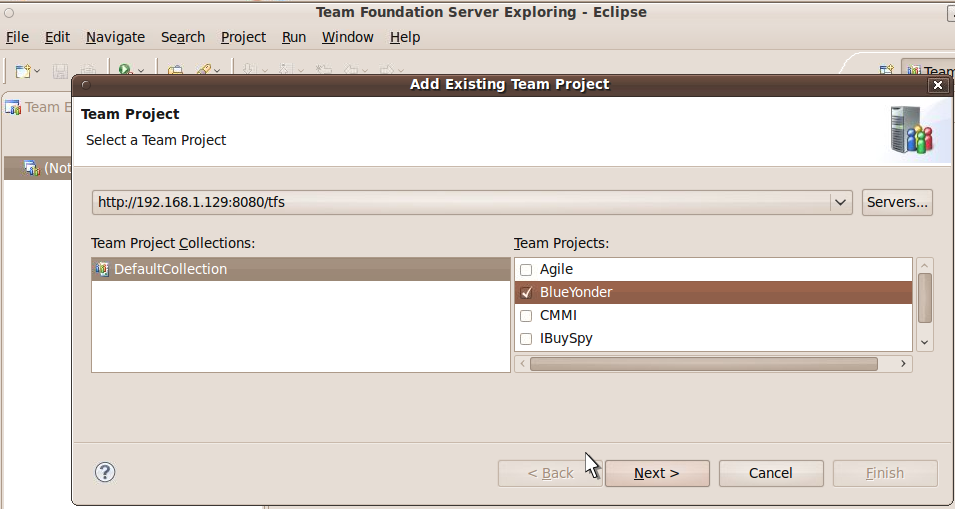The width and height of the screenshot is (956, 509).
Task: Check the IBuySpy project checkbox
Action: tap(526, 339)
